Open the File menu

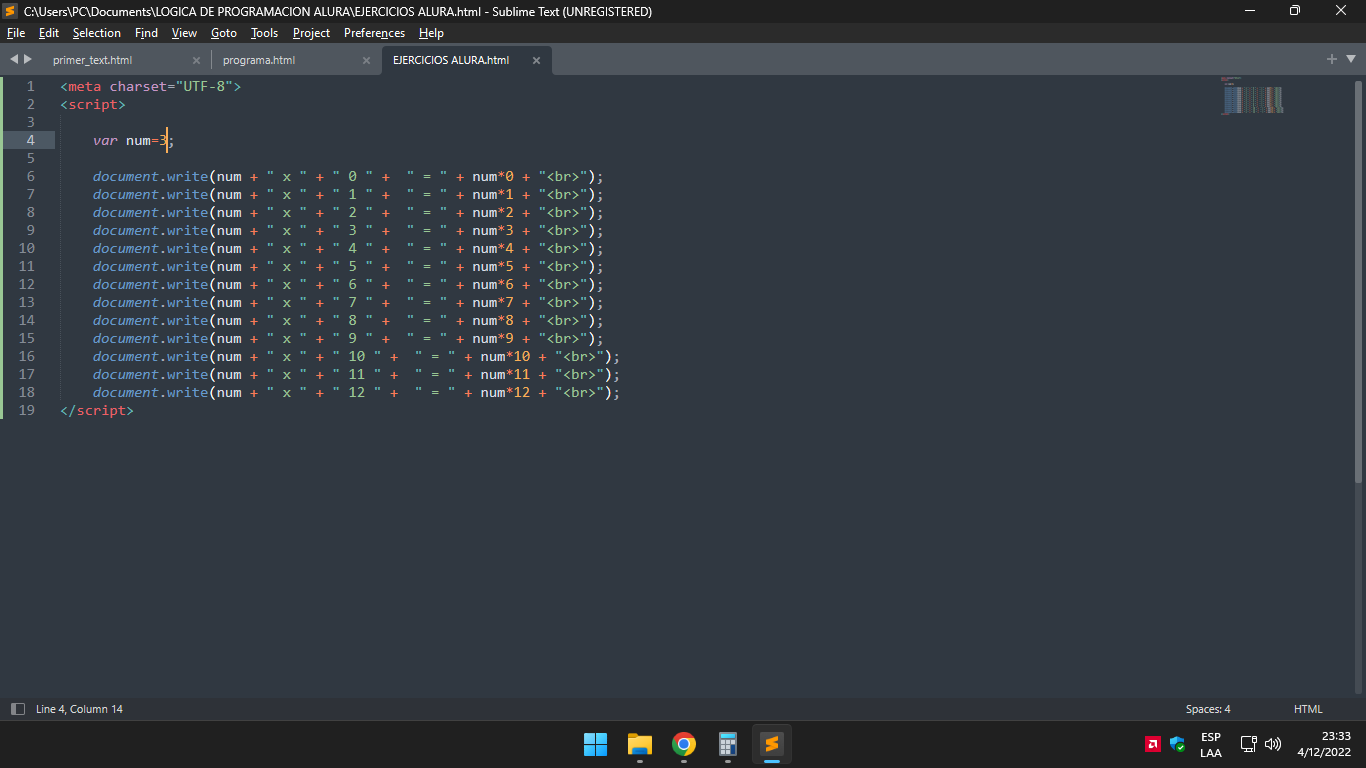[15, 33]
